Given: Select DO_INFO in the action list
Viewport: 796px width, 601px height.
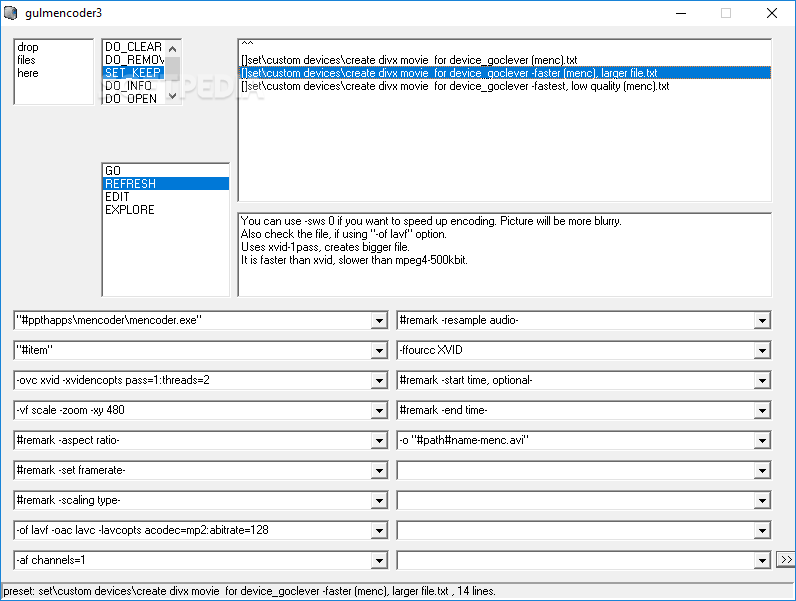Looking at the screenshot, I should coord(134,86).
